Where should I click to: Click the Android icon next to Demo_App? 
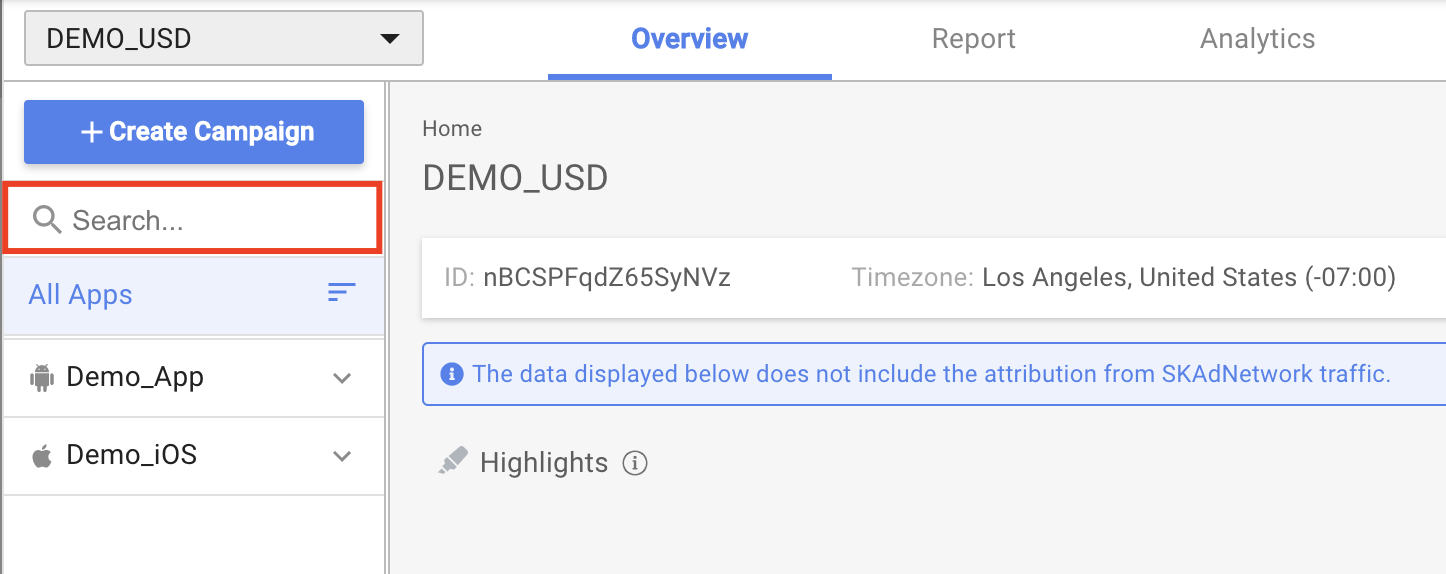42,378
